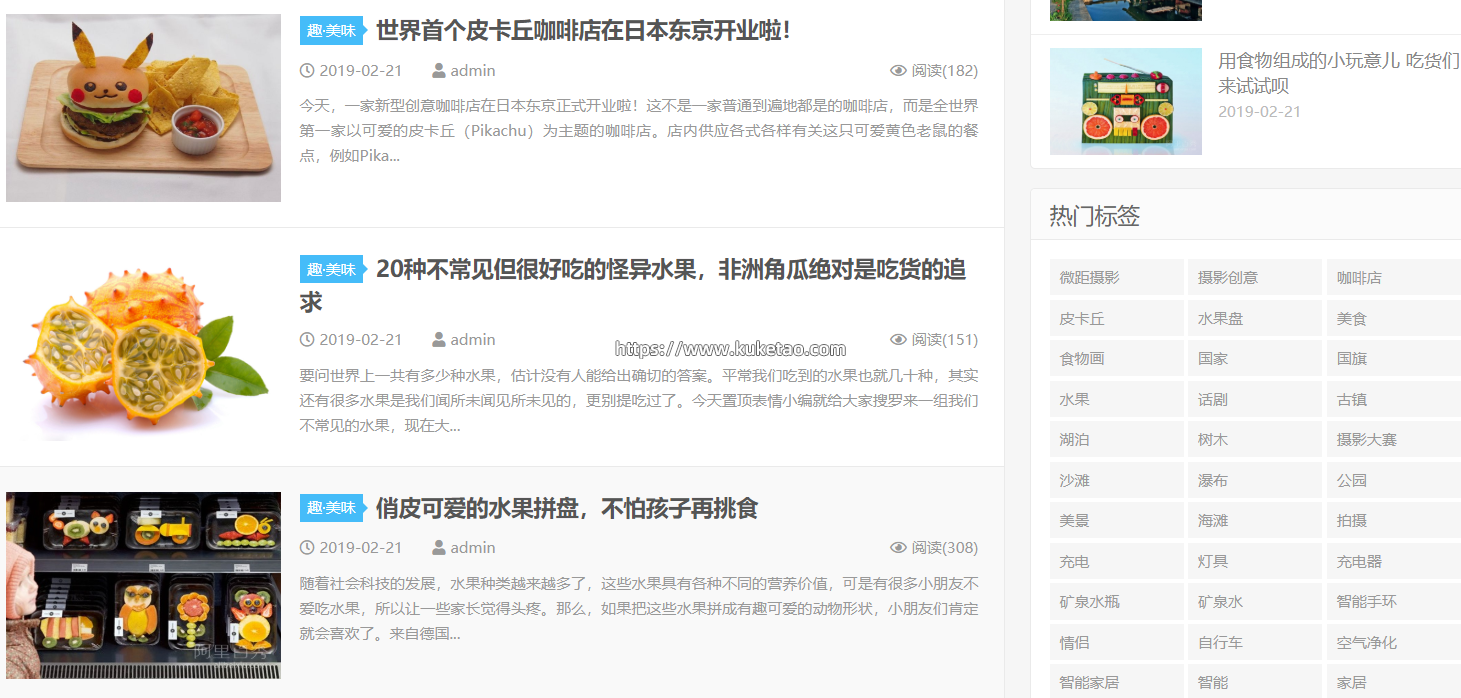This screenshot has width=1461, height=698.
Task: Select the 自行车 tag
Action: tap(1255, 643)
